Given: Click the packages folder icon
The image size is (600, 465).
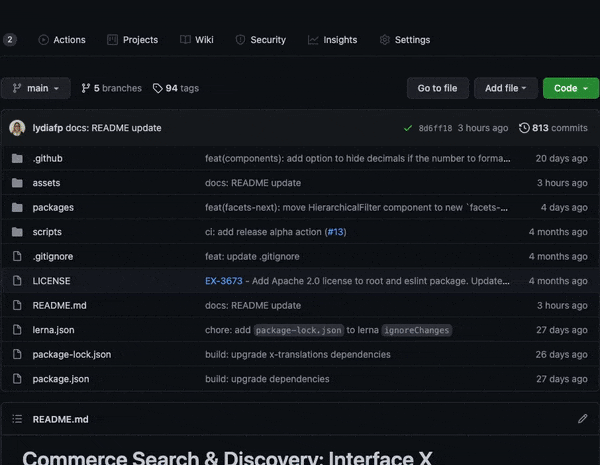Looking at the screenshot, I should coord(17,207).
